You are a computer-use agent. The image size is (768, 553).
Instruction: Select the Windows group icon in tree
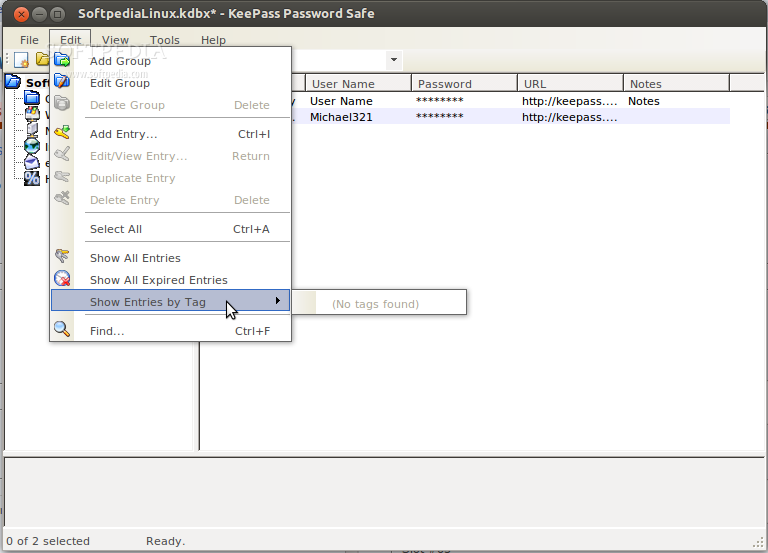[32, 114]
